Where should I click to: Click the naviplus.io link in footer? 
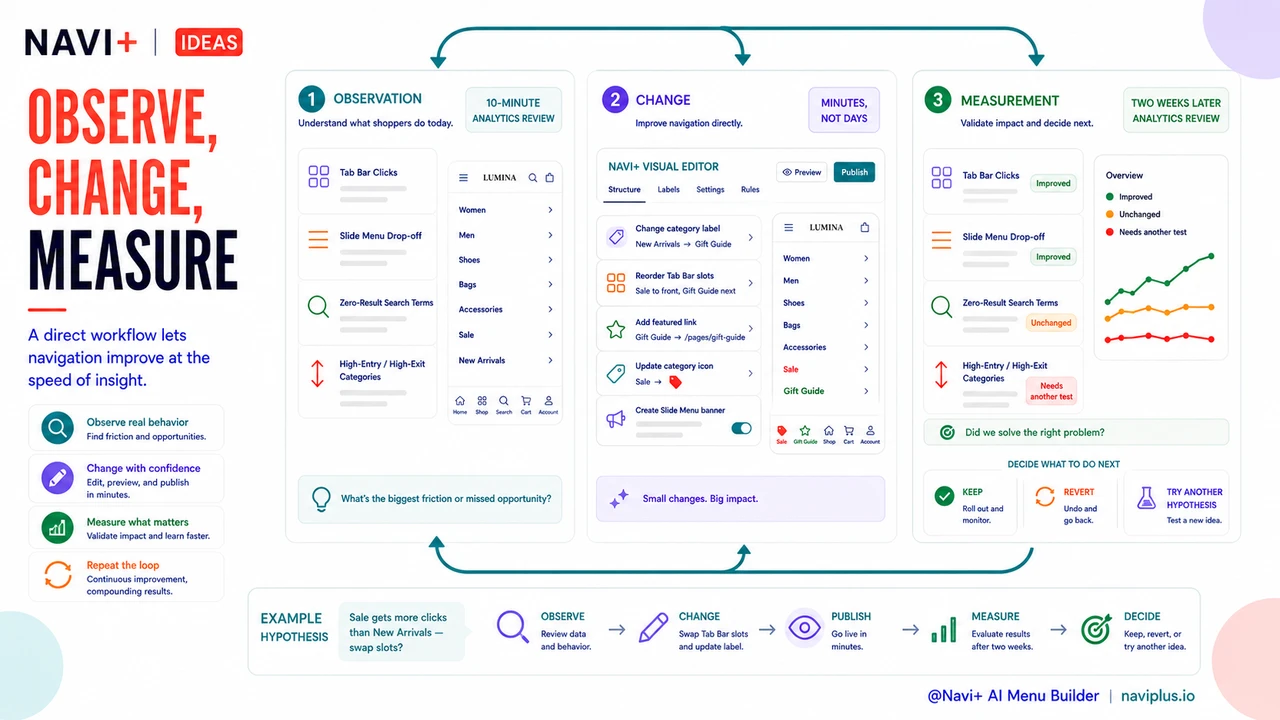tap(1158, 696)
